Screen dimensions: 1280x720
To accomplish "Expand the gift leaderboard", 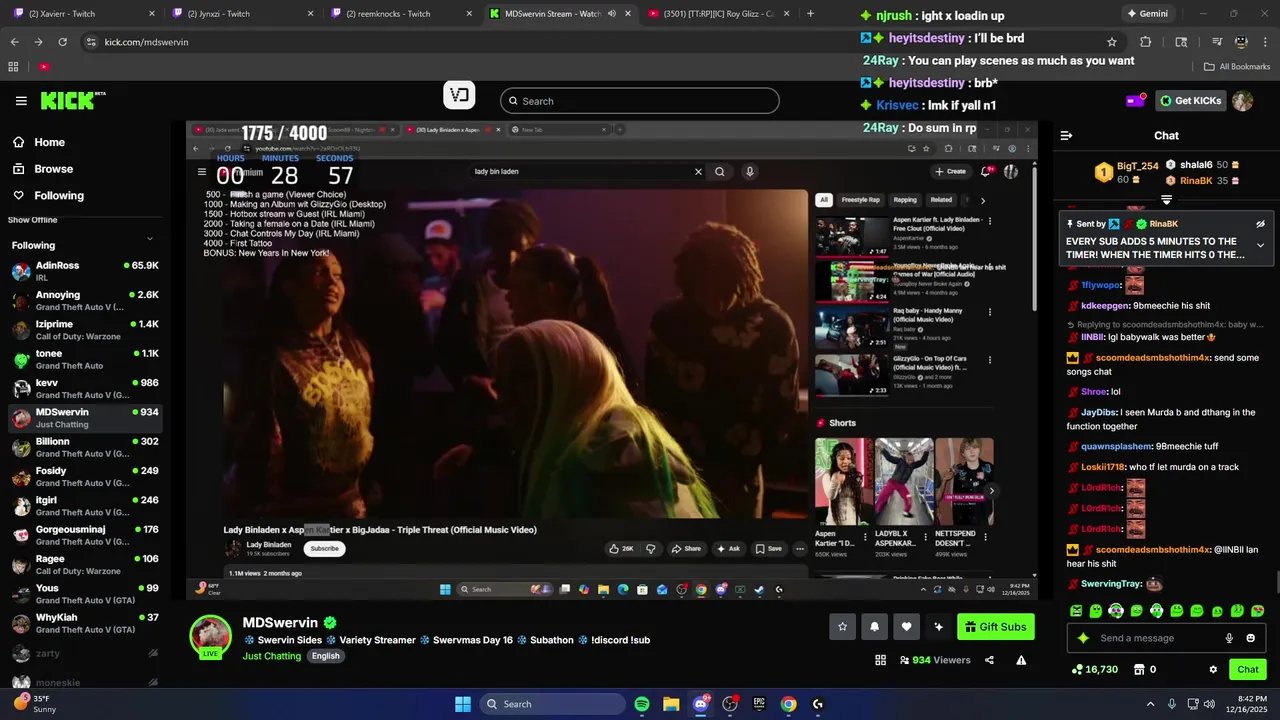I will click(1166, 200).
